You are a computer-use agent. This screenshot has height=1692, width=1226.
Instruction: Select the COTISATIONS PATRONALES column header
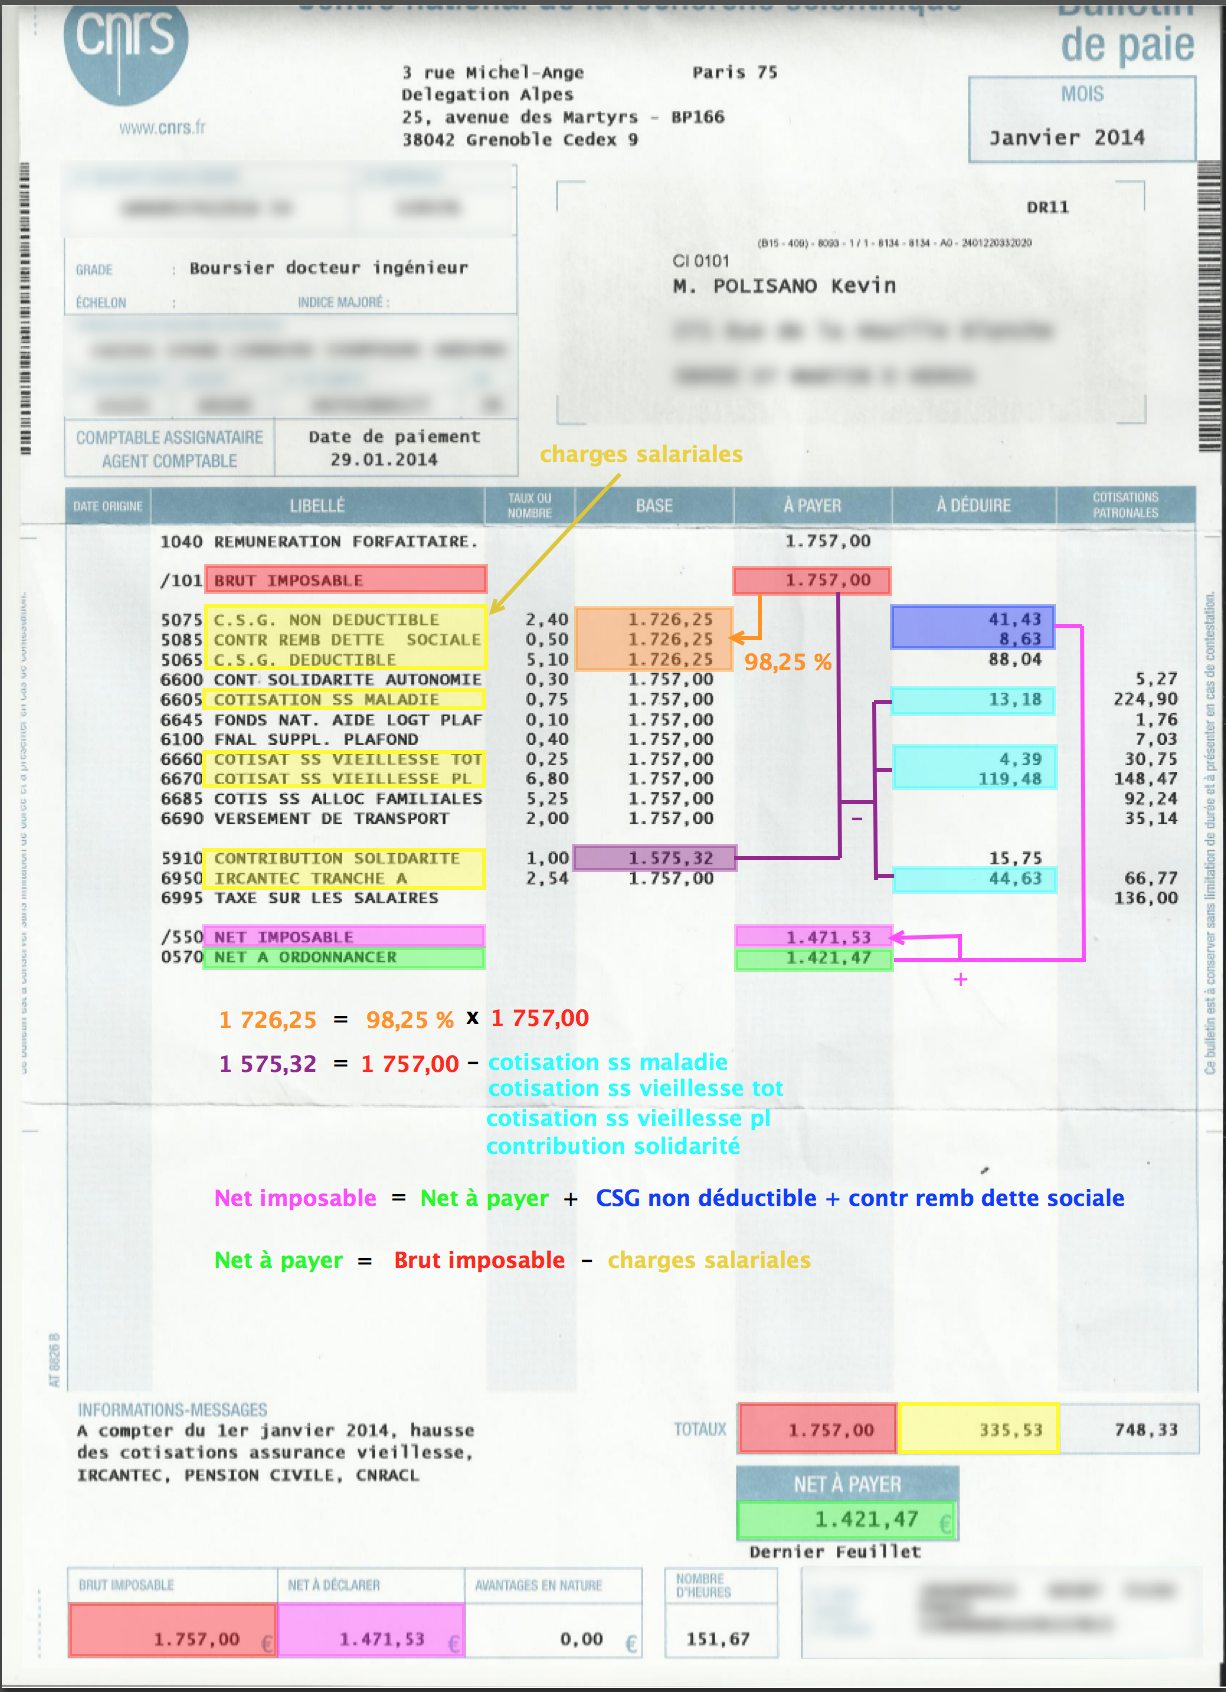tap(1125, 505)
